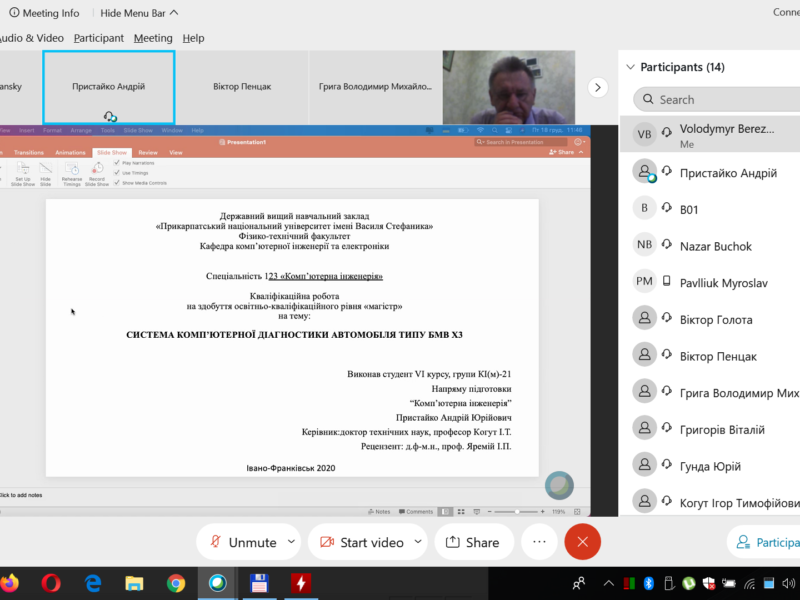This screenshot has width=800, height=600.
Task: Open Google Chrome from the taskbar
Action: pyautogui.click(x=176, y=582)
